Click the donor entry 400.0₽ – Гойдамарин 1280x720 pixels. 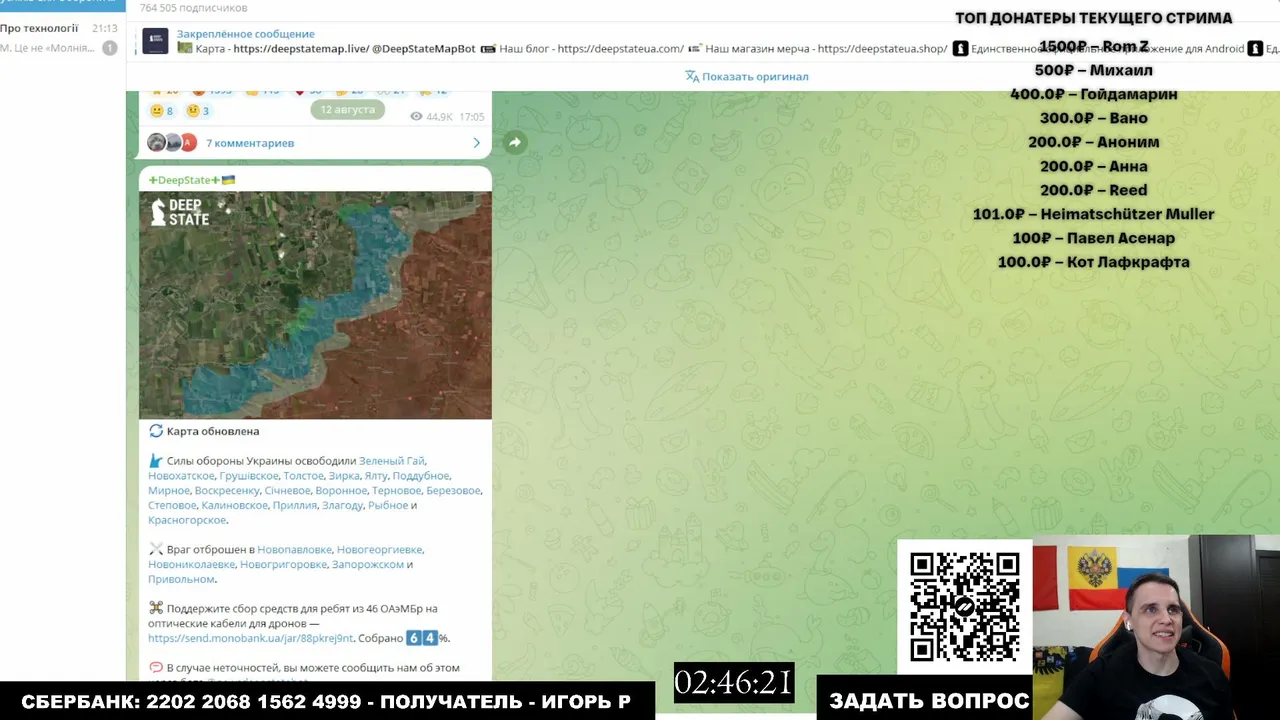point(1094,94)
